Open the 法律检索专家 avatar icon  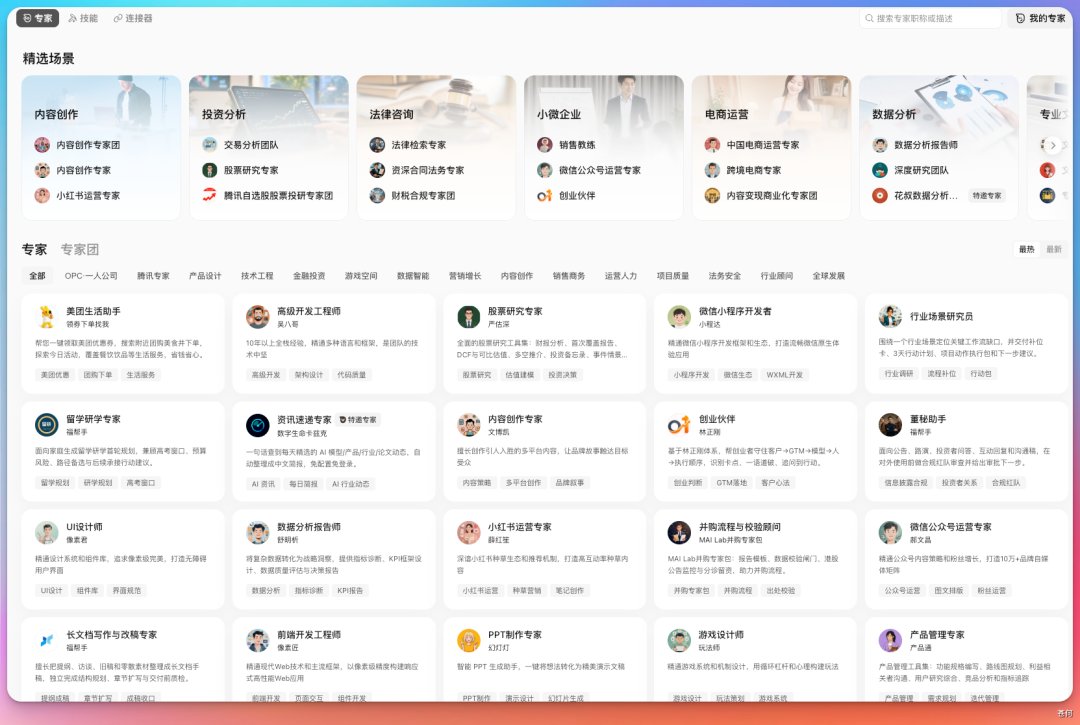point(377,145)
